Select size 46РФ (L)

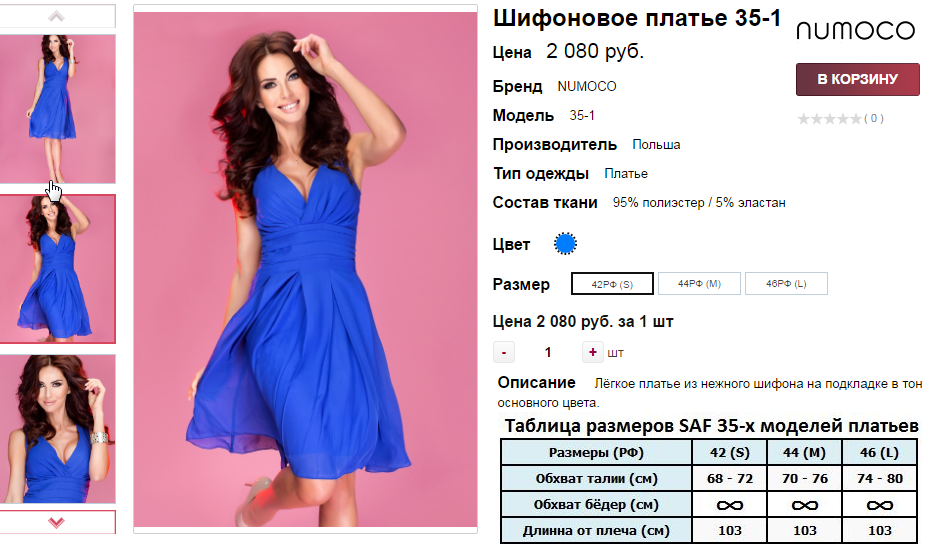tap(786, 284)
